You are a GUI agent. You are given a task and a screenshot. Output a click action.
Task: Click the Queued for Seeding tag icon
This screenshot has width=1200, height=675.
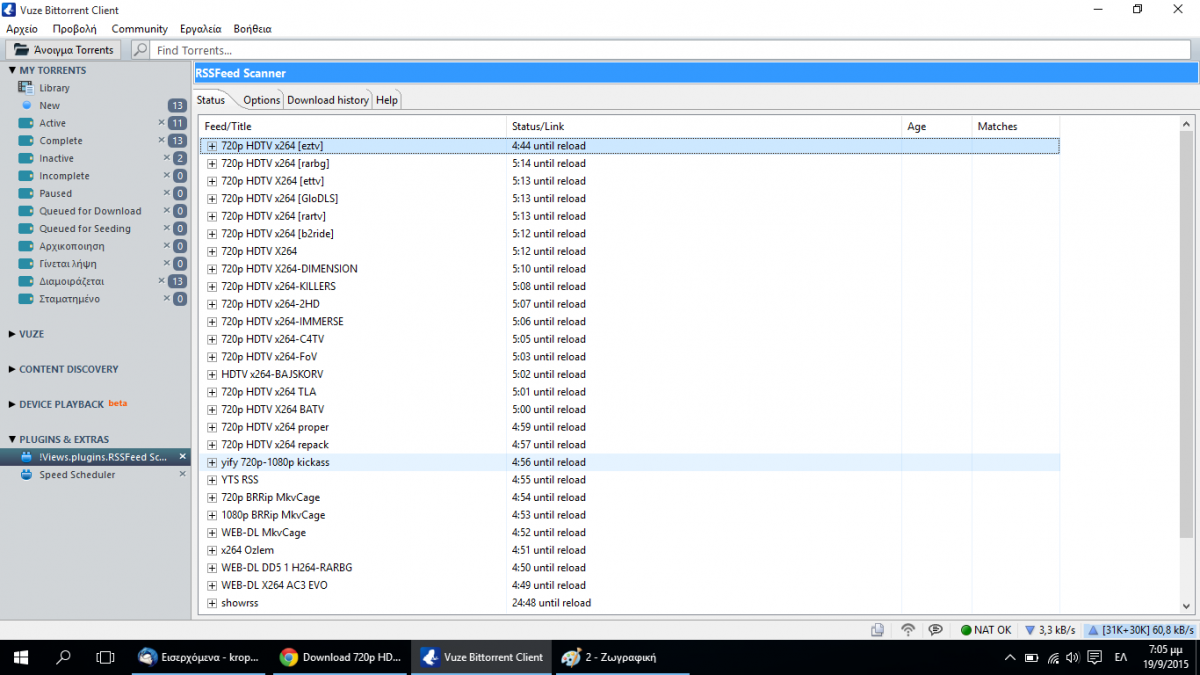pyautogui.click(x=26, y=228)
